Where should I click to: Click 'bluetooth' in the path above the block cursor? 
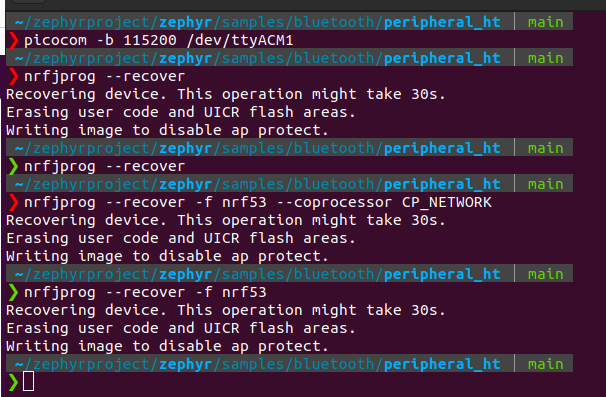pos(334,364)
